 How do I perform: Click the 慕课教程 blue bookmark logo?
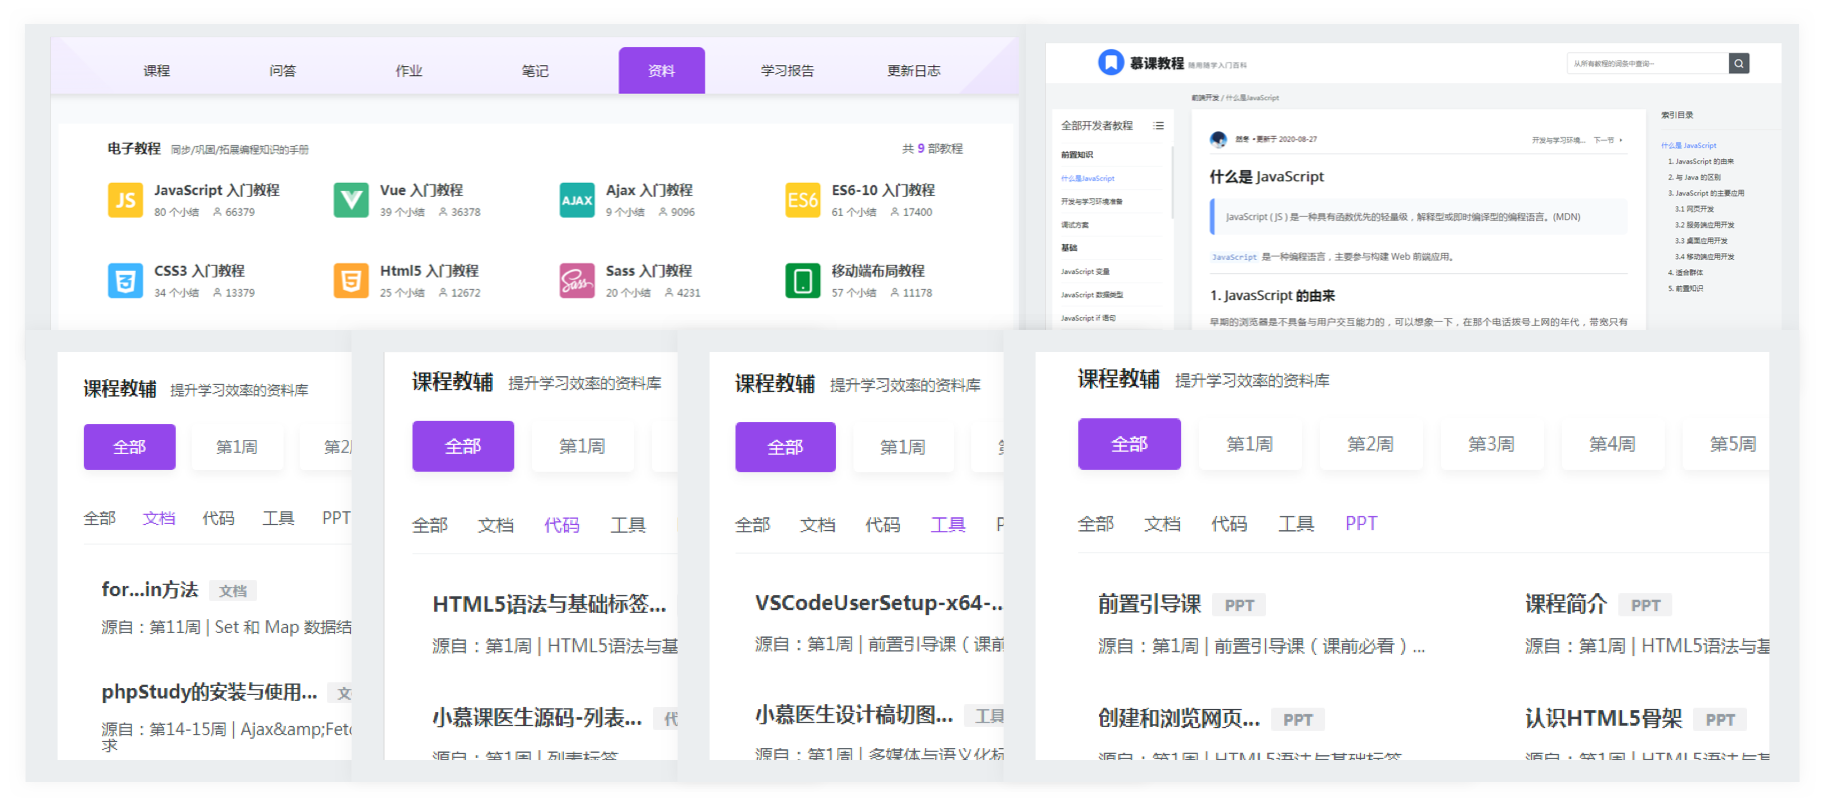point(1111,63)
